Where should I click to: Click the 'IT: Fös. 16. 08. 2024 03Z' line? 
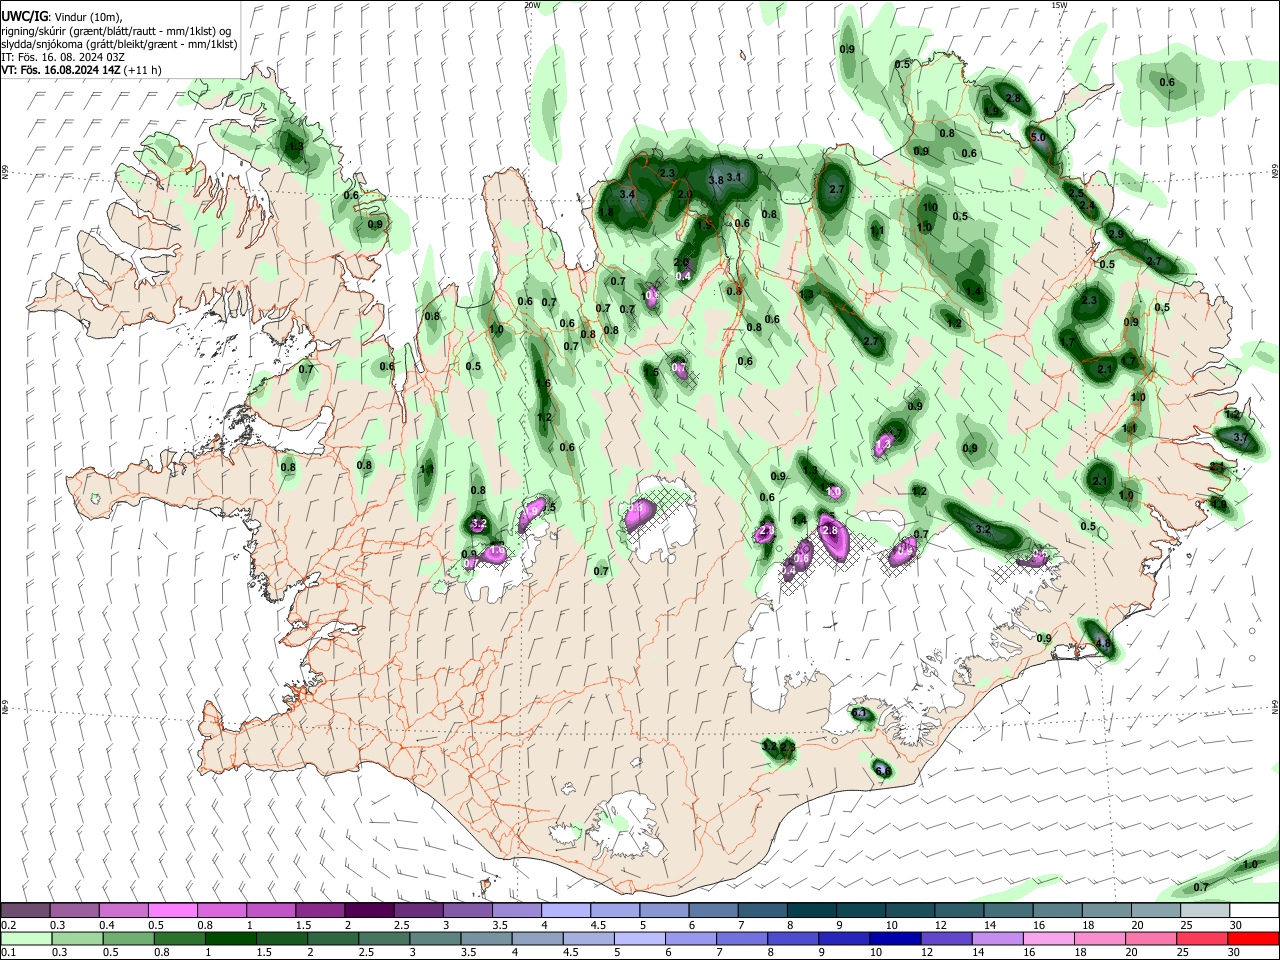coord(63,57)
